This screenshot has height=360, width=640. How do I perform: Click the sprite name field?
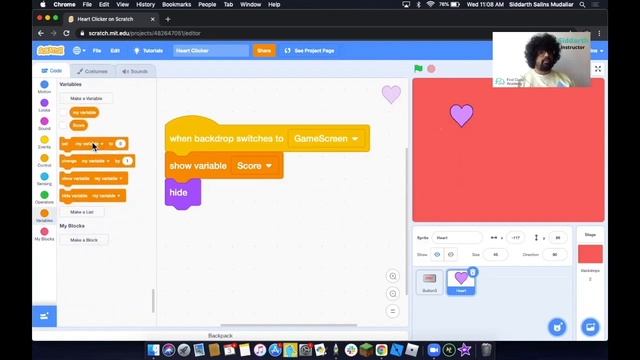tap(457, 238)
